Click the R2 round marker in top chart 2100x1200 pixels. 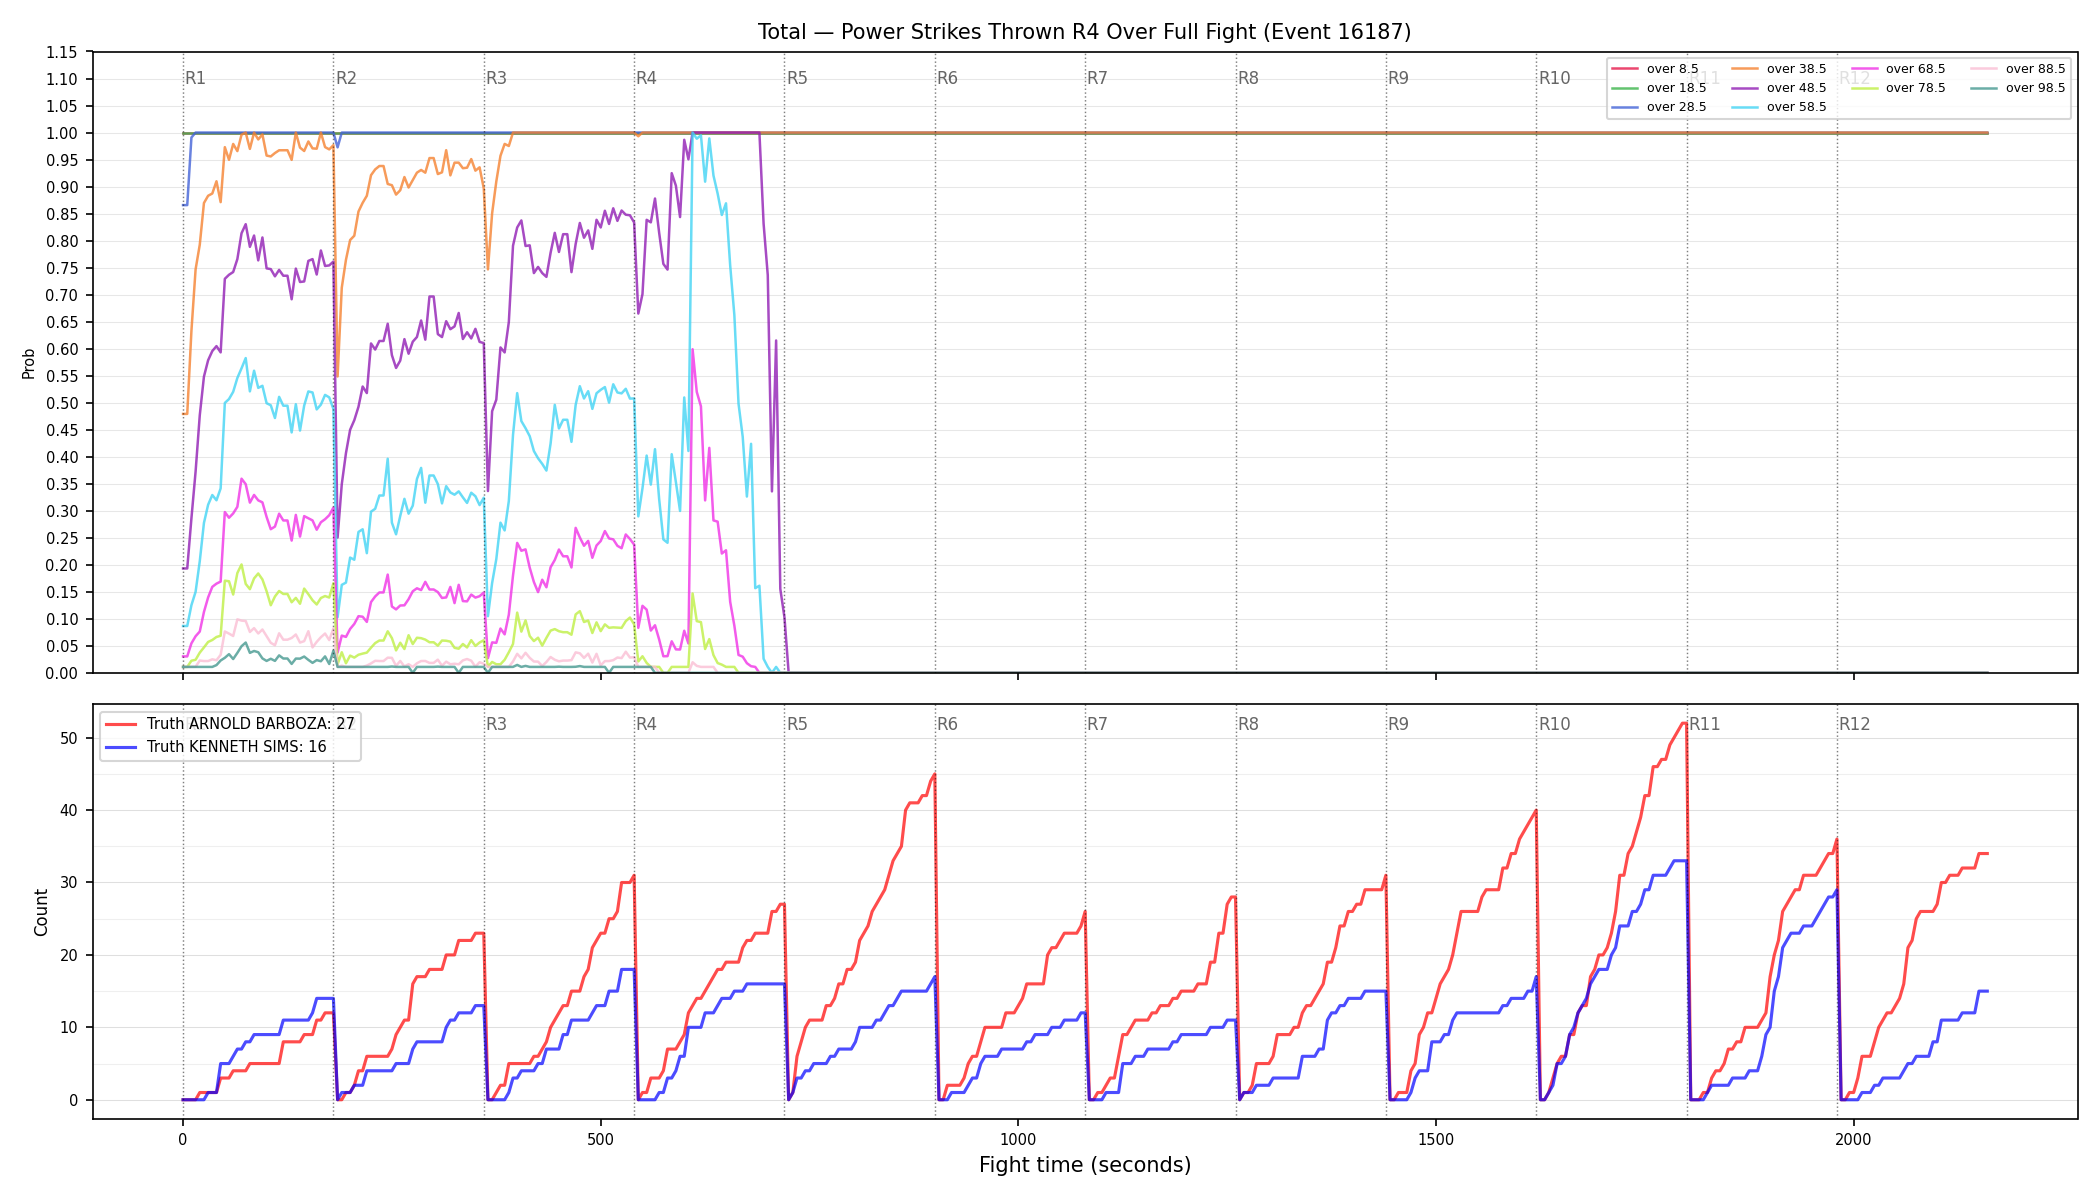[x=346, y=78]
